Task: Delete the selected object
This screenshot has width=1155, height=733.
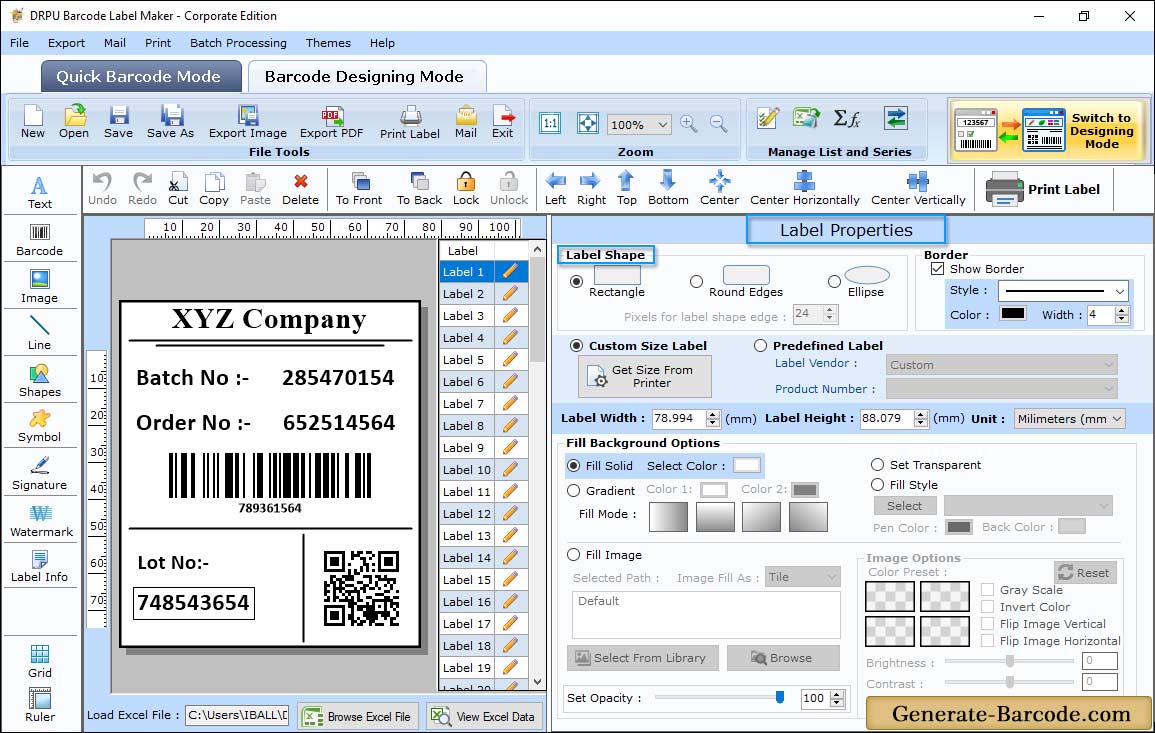Action: click(x=301, y=189)
